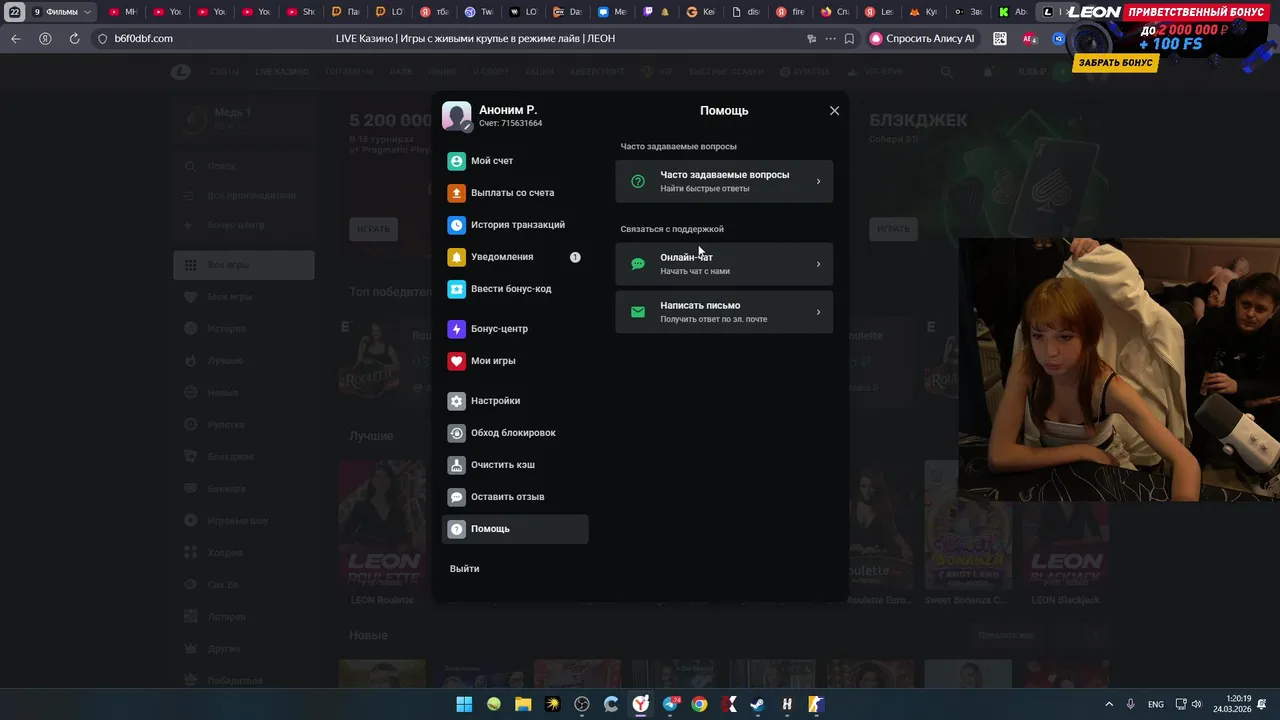Open Telegram from taskbar

[670, 704]
